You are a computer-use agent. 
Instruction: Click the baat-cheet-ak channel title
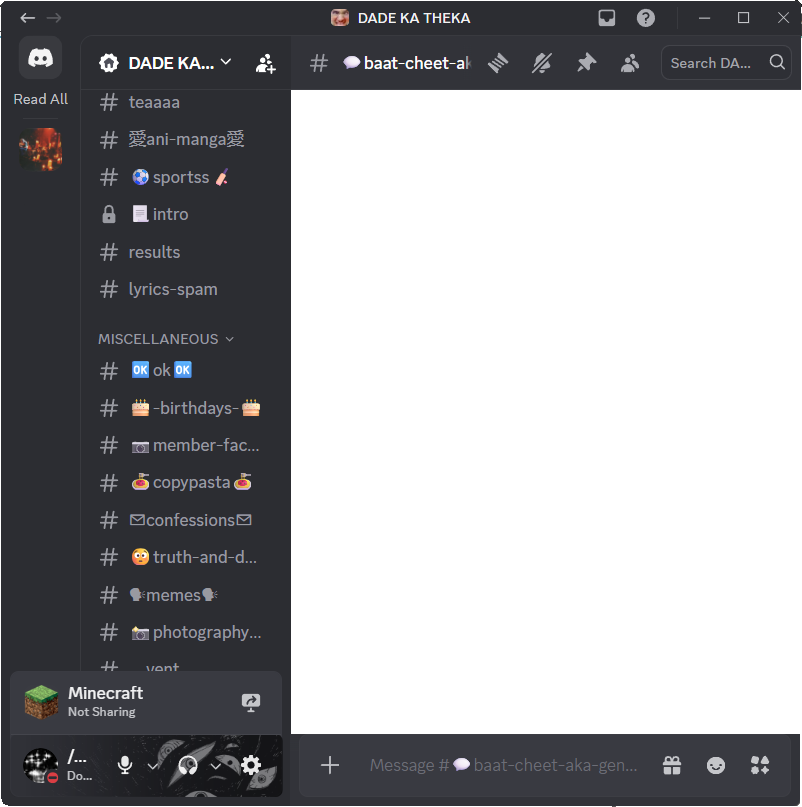tap(407, 63)
